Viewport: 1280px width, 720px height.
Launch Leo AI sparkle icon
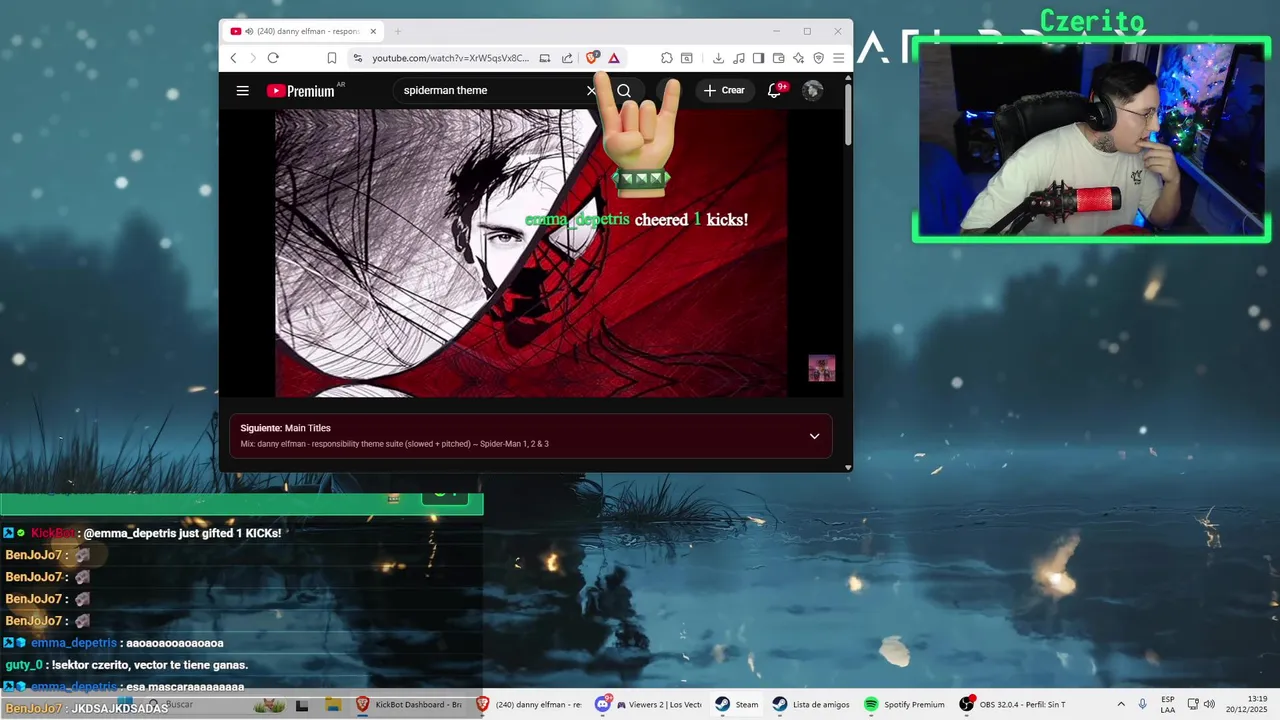coord(798,58)
